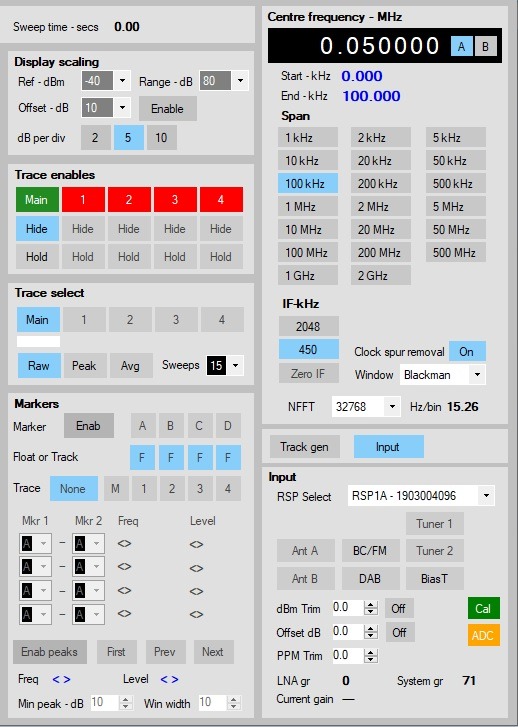
Task: Open the NFFT 32768 dropdown
Action: [x=392, y=407]
